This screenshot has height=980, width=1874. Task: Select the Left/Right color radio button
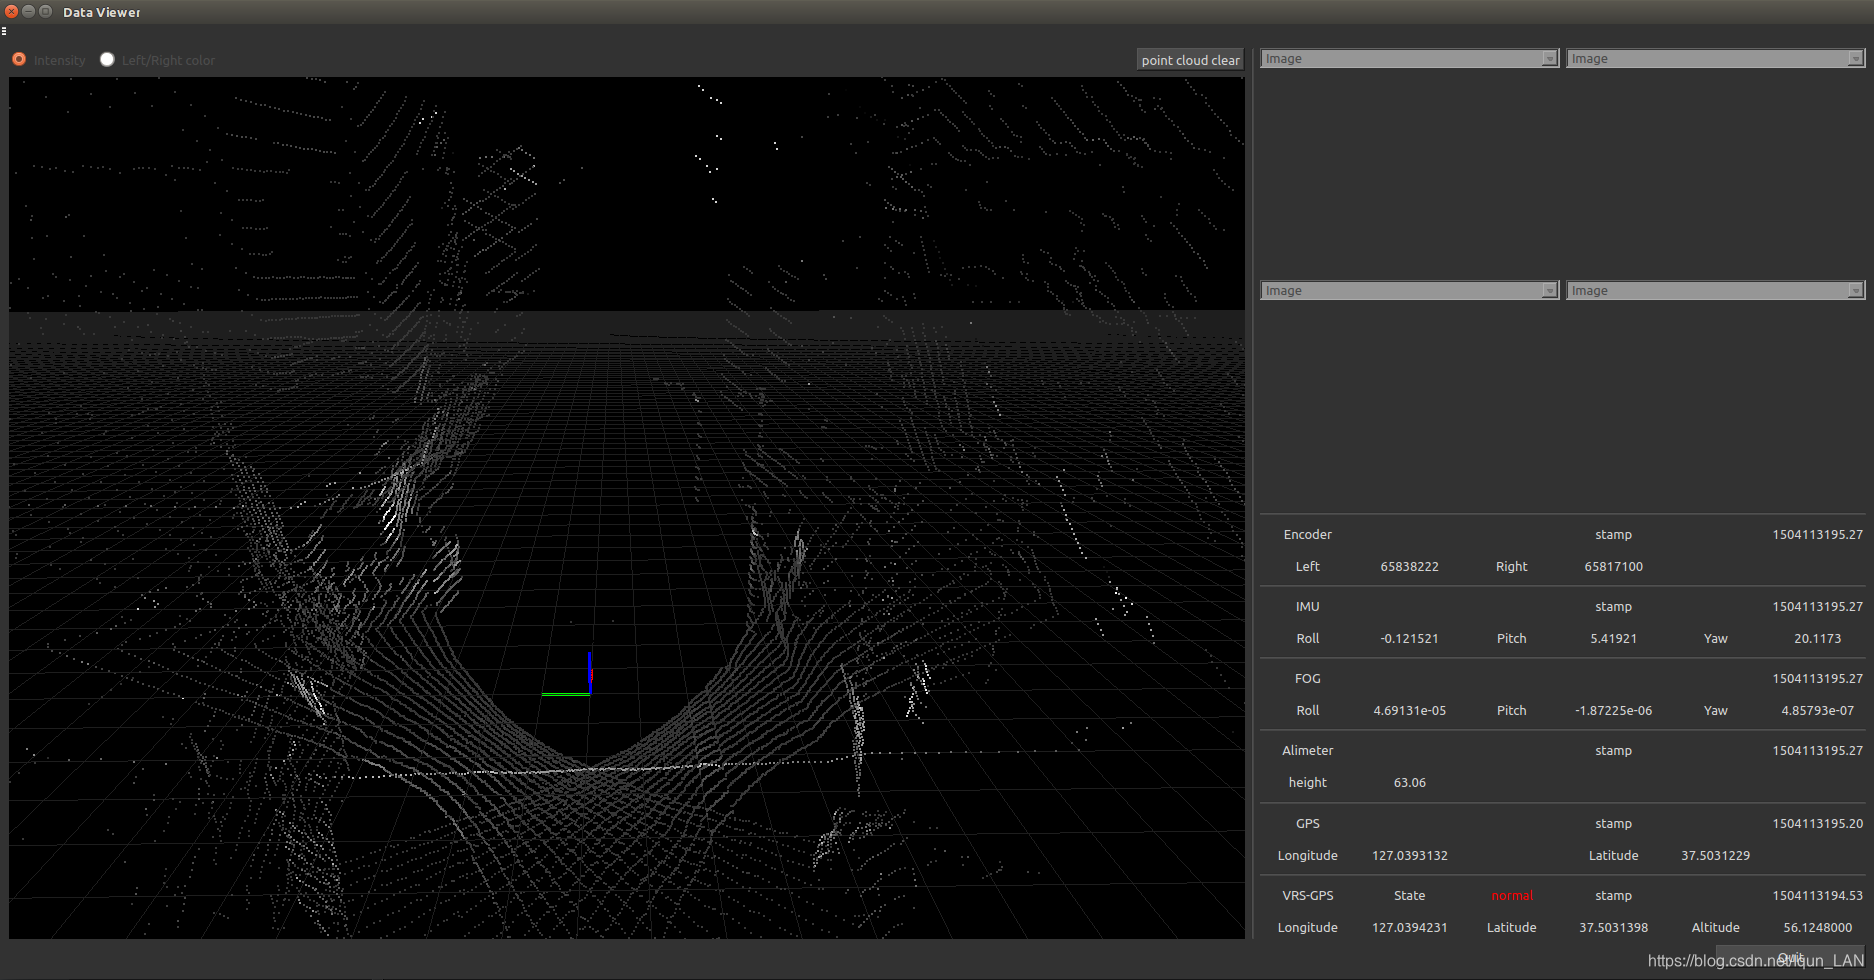[107, 60]
